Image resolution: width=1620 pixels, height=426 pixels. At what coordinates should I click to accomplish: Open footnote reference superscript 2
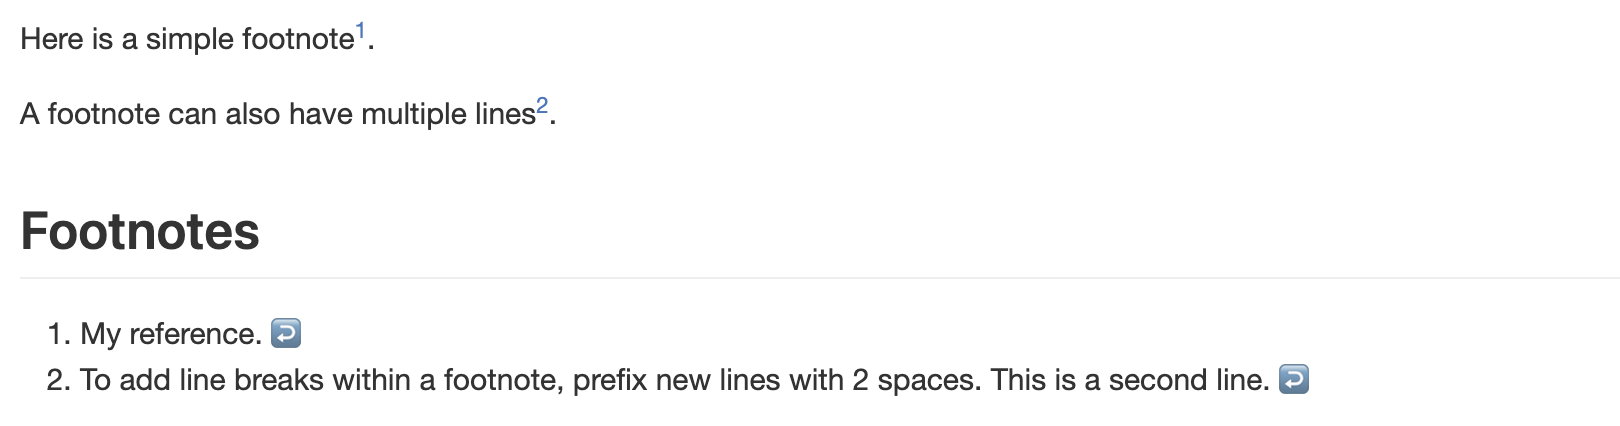[542, 106]
